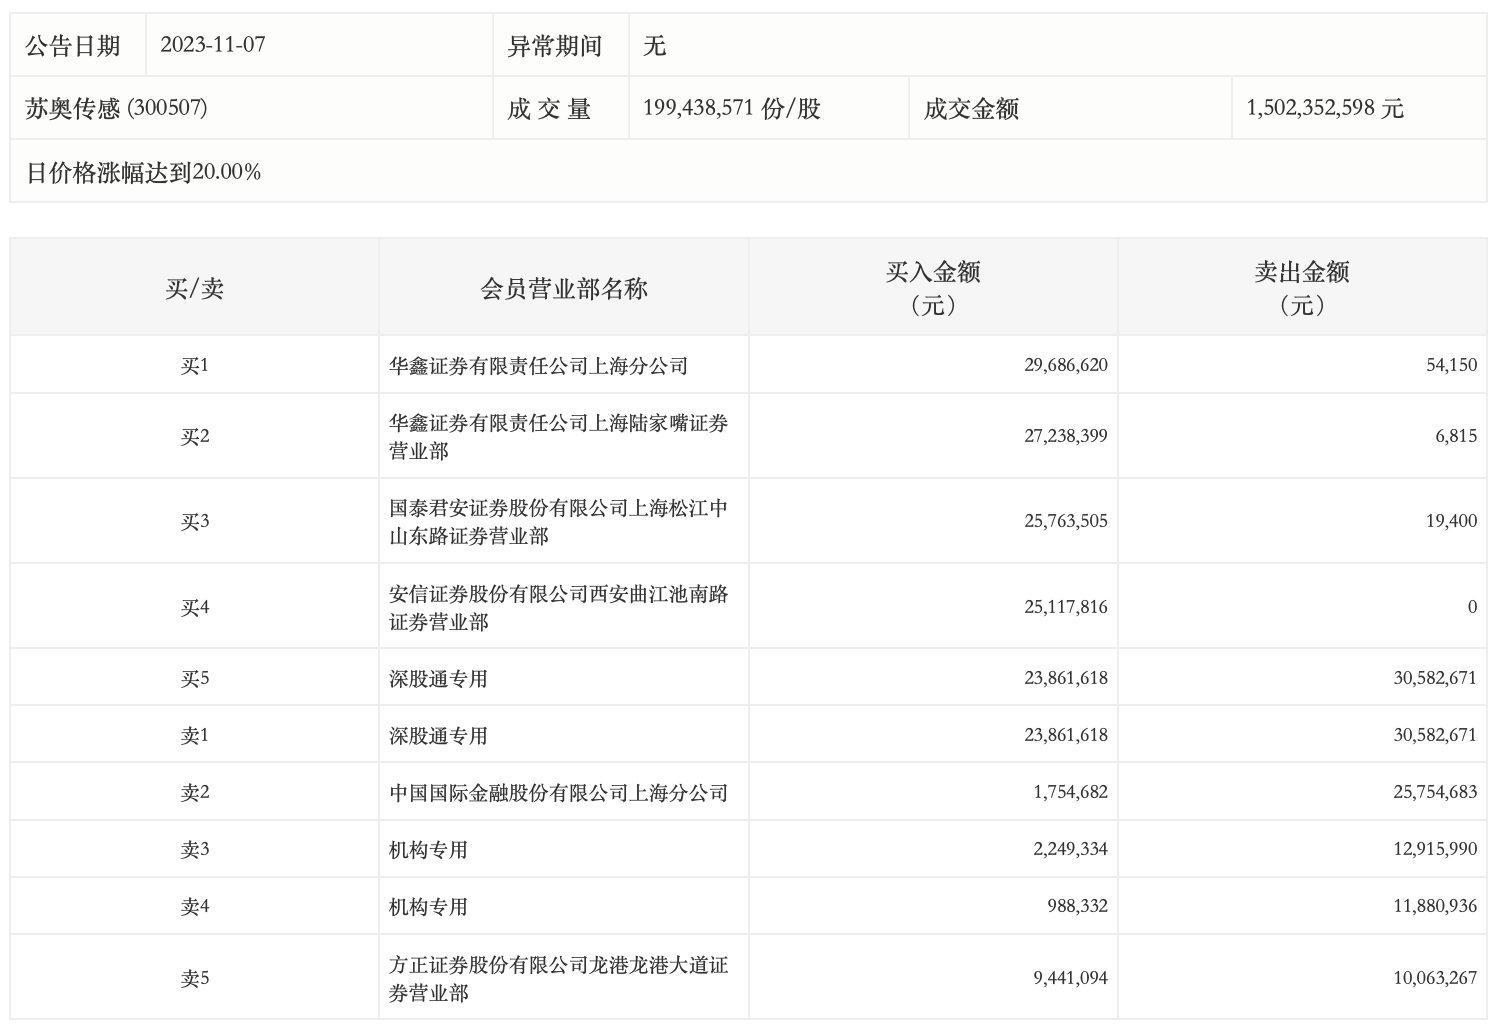Select 安信证券西安曲江池南路证券营业部 entry
Viewport: 1500px width, 1036px height.
[558, 608]
